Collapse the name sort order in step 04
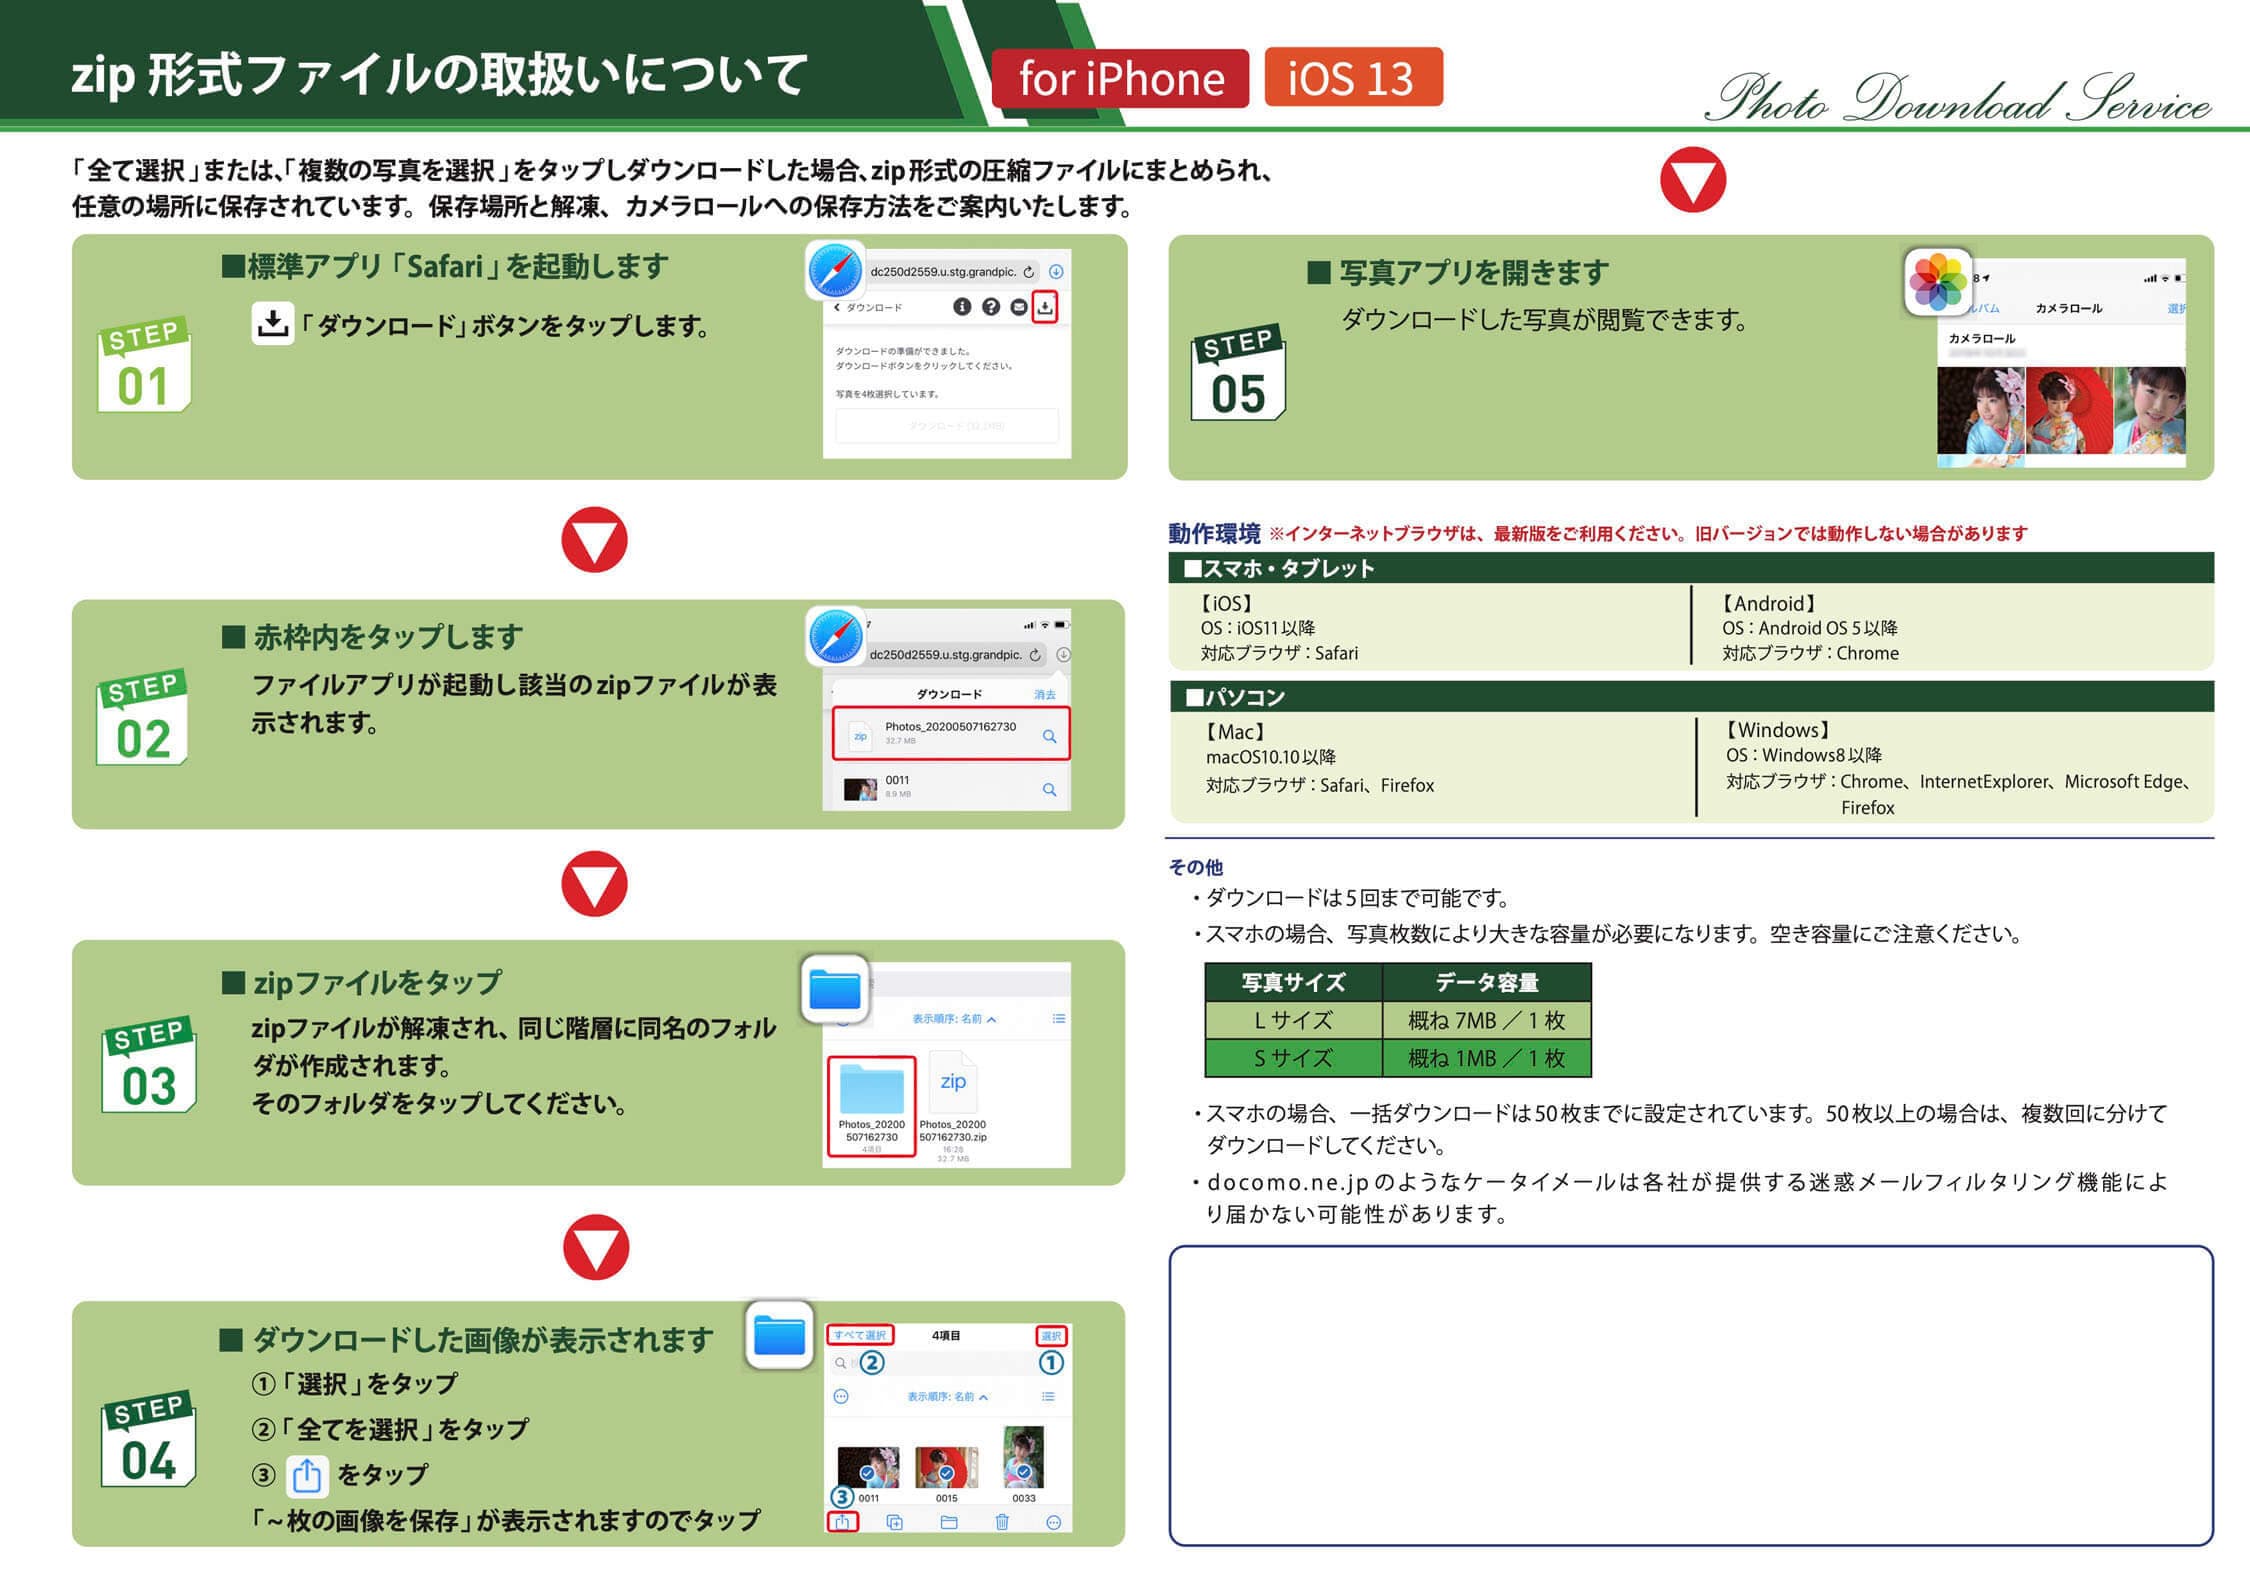Screen dimensions: 2250x1590 point(946,1397)
